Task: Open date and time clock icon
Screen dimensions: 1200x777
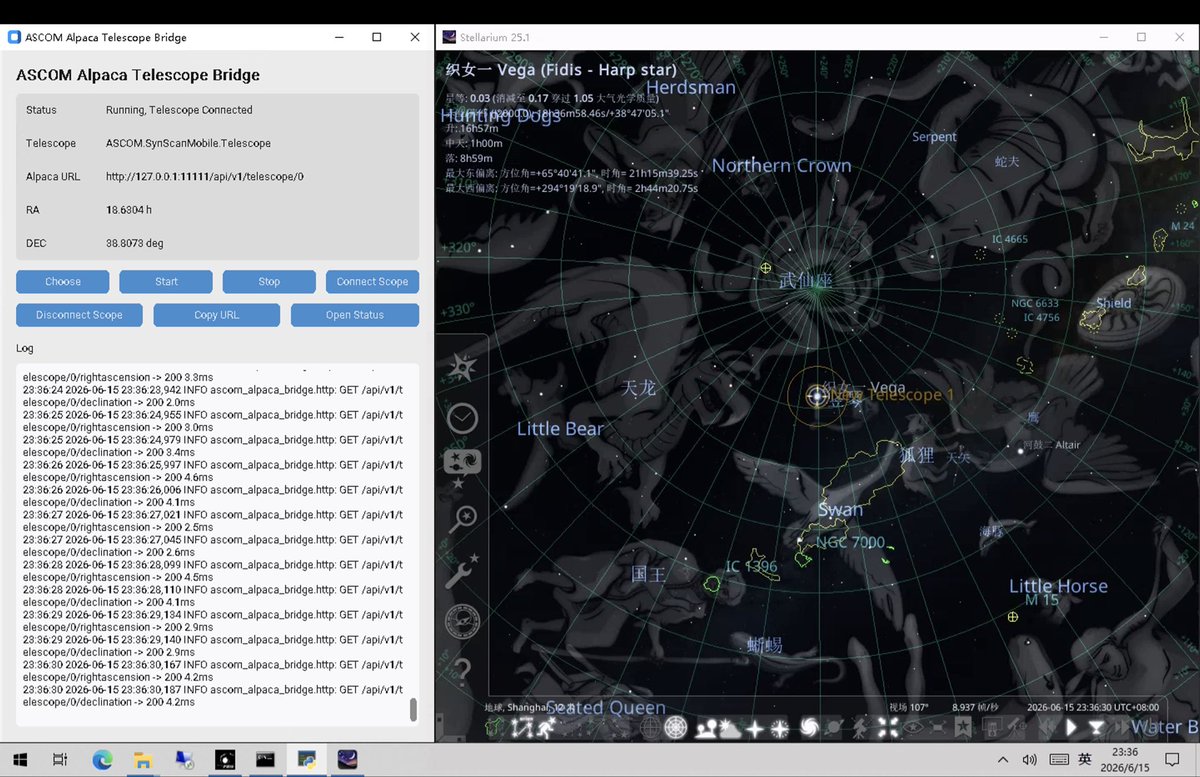Action: [x=462, y=418]
